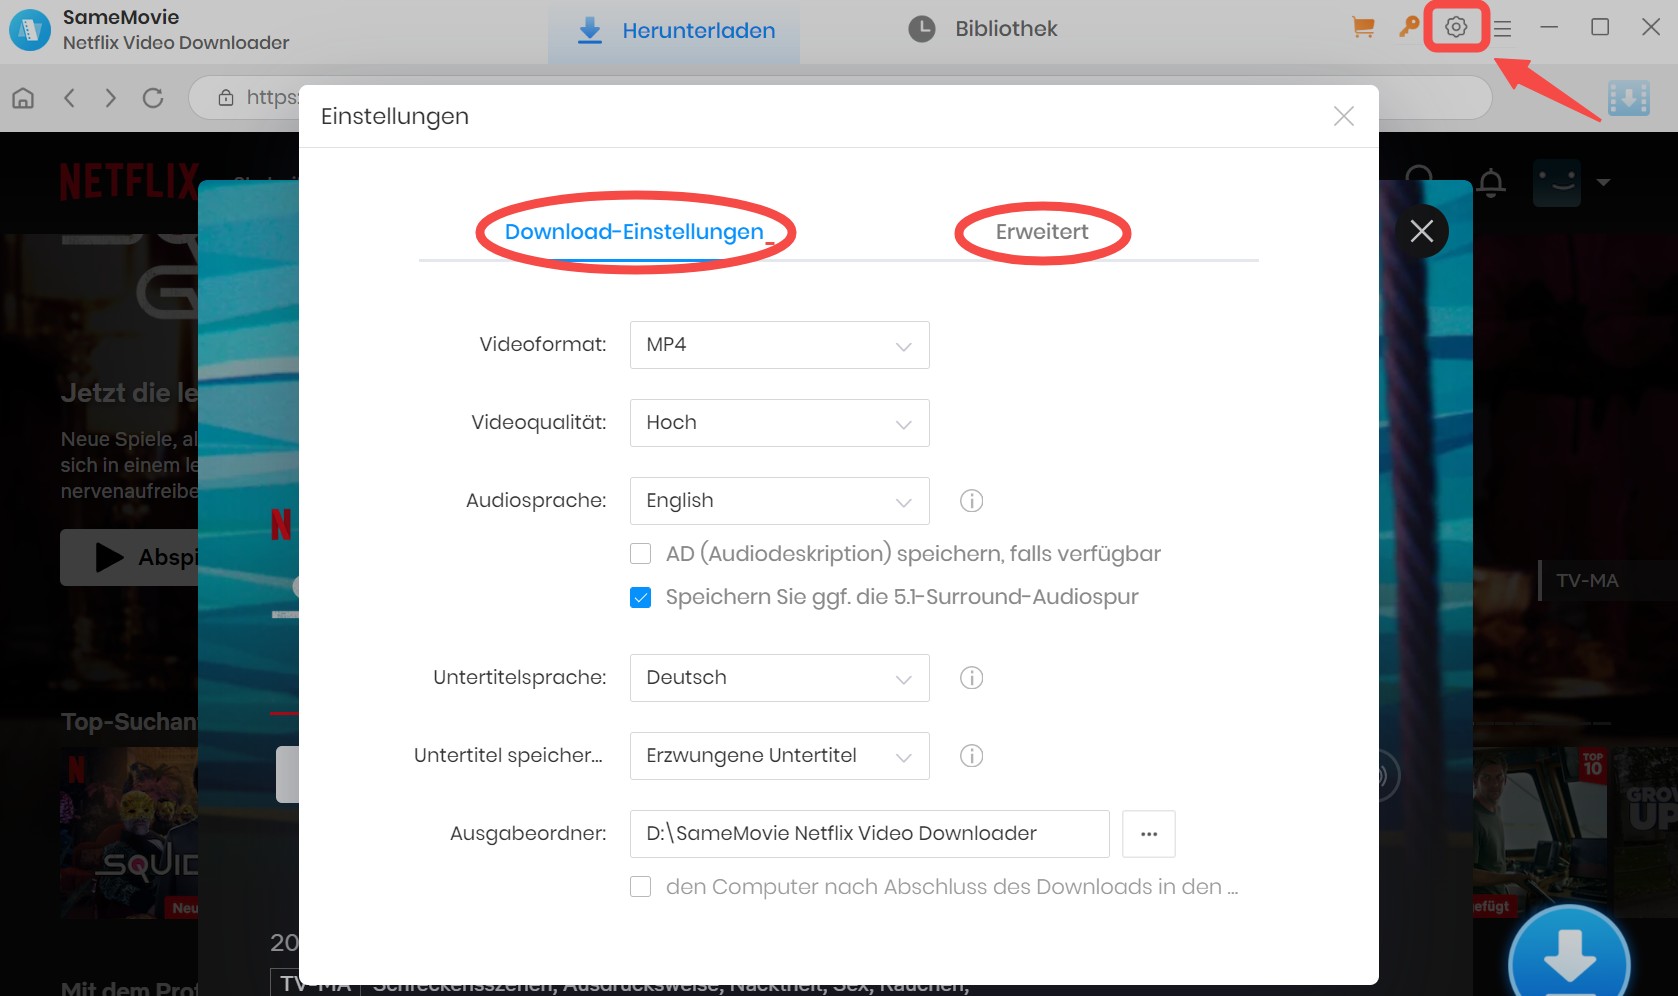Switch to the Erweitert tab
1678x996 pixels.
(1042, 232)
